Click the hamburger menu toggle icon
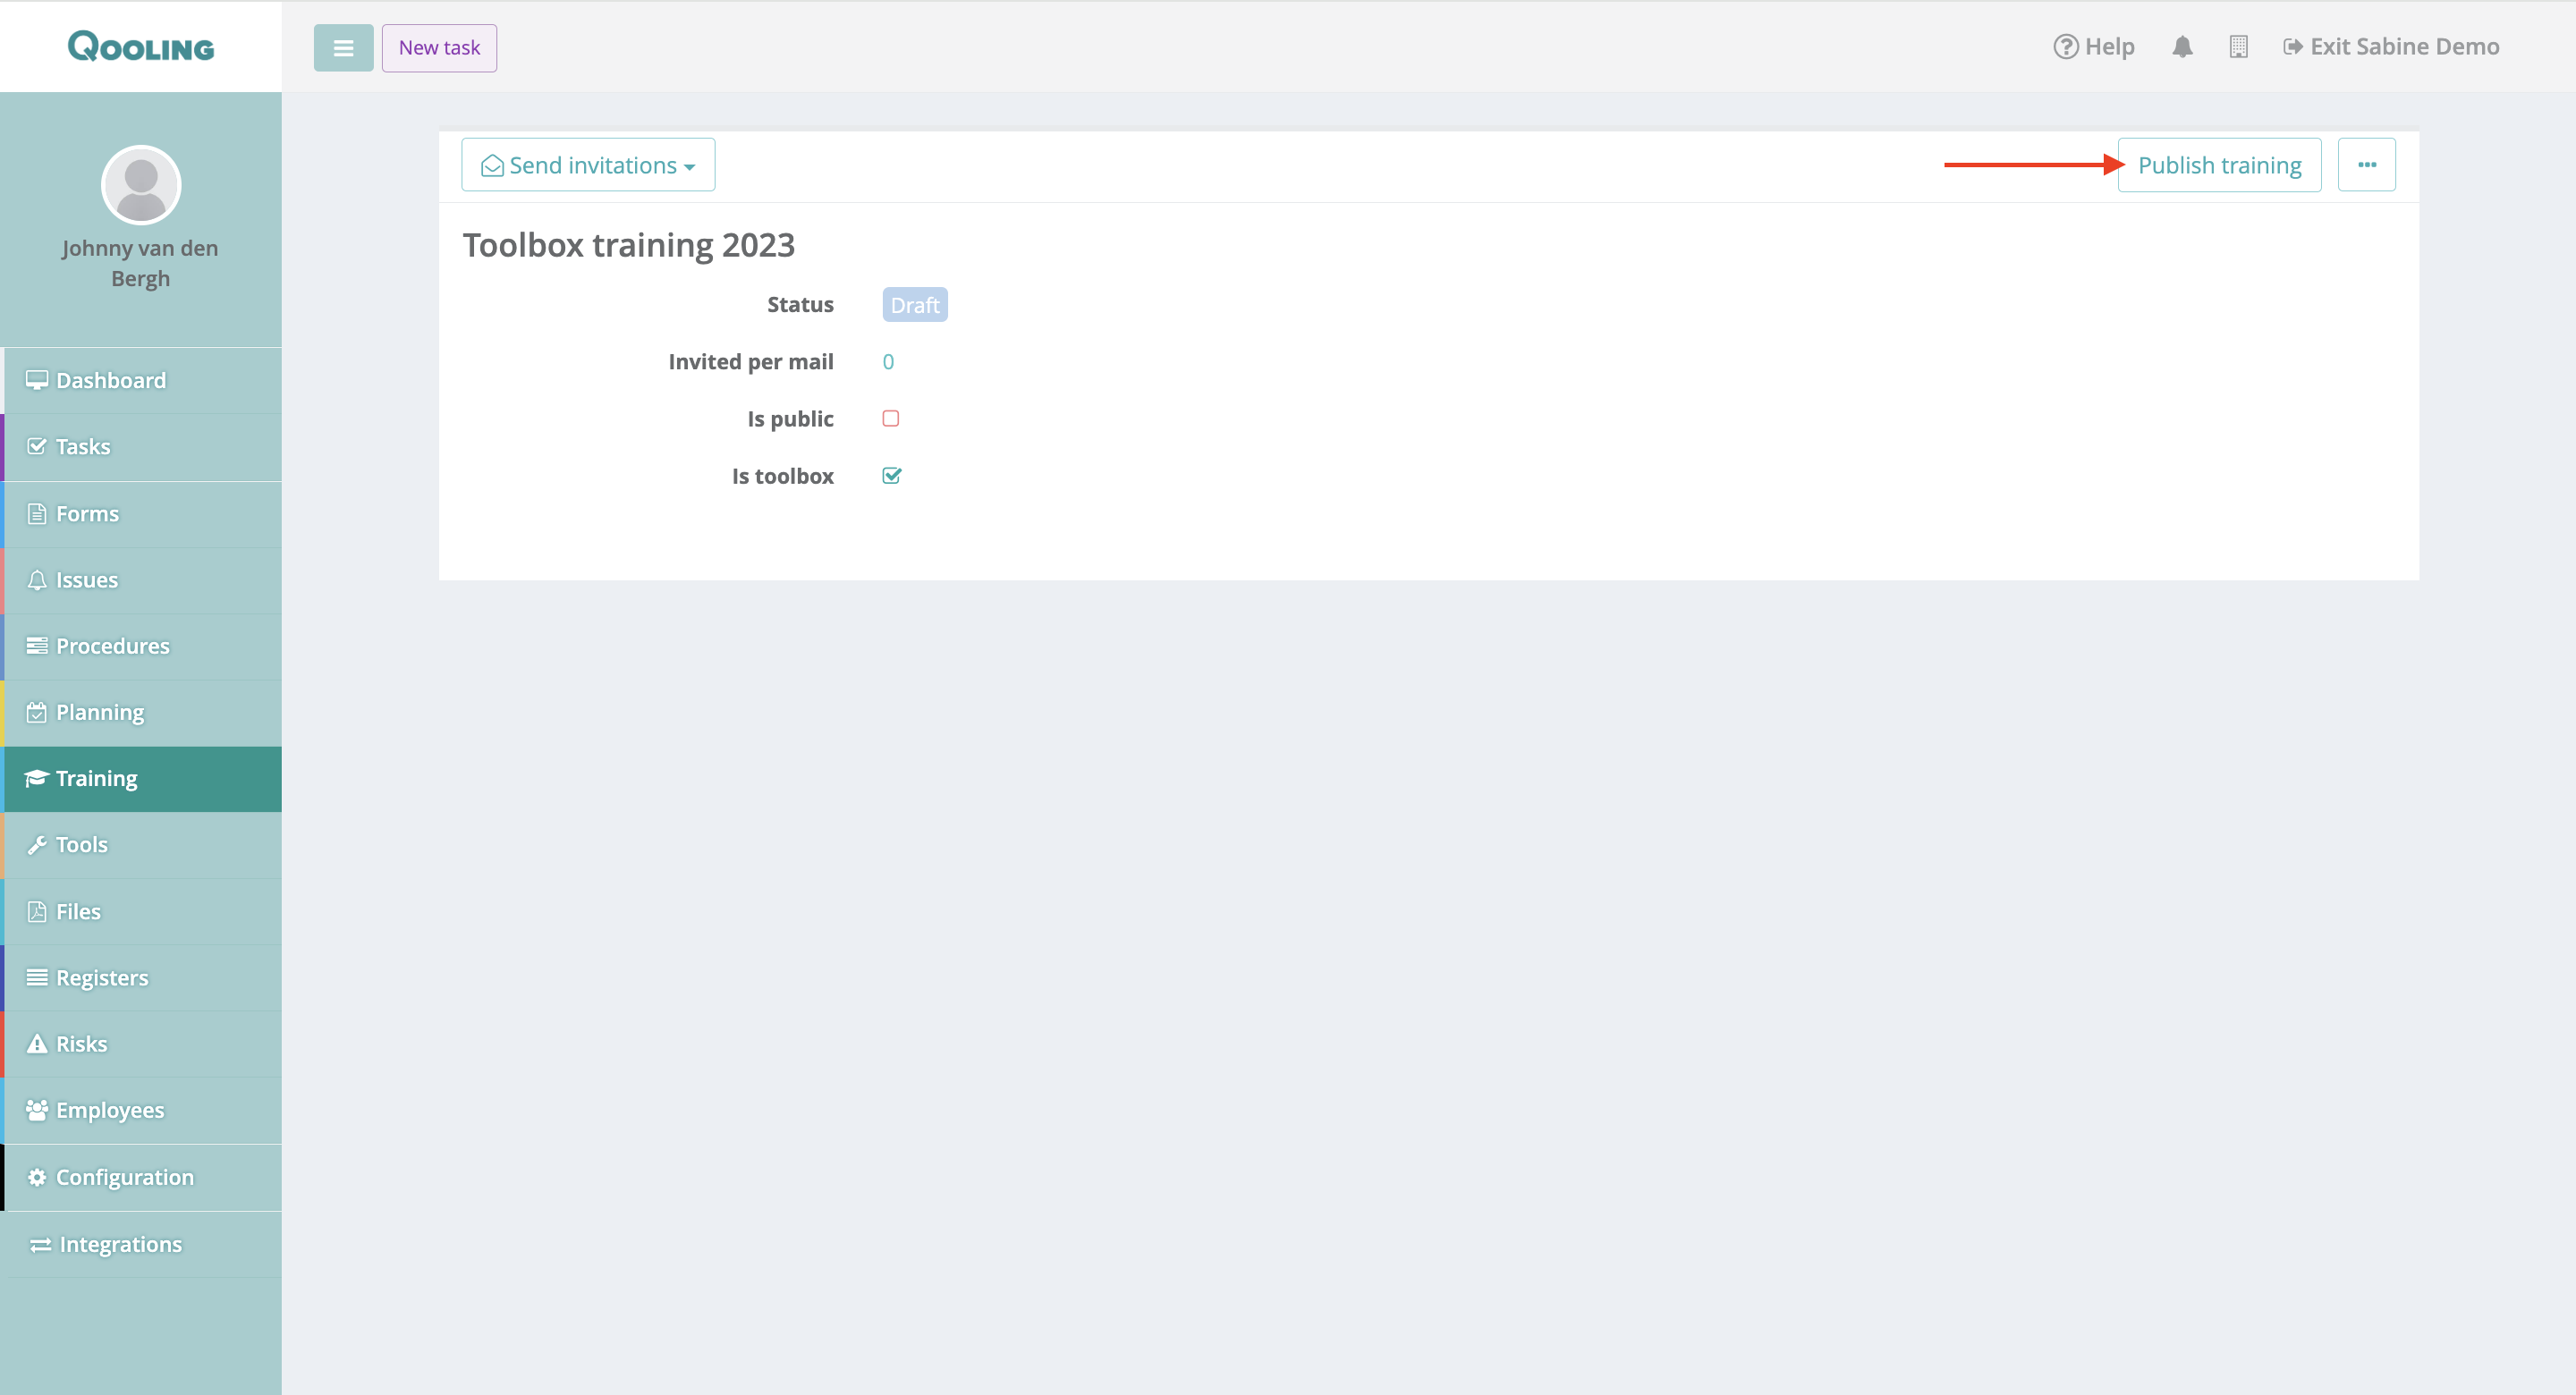The height and width of the screenshot is (1395, 2576). point(343,48)
